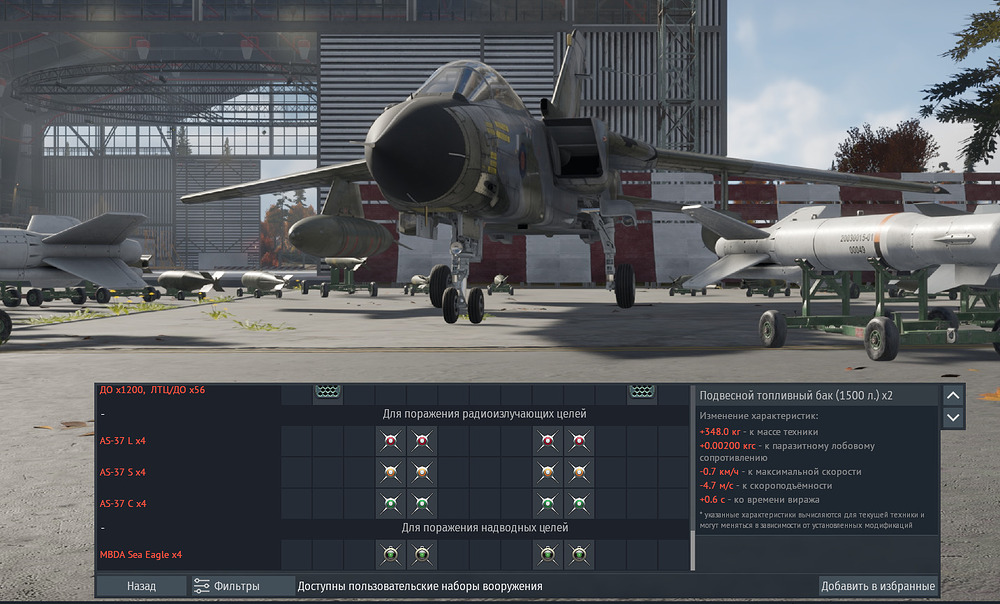Select the rightmost AS-37 L missile icon
Viewport: 1000px width, 604px height.
579,441
